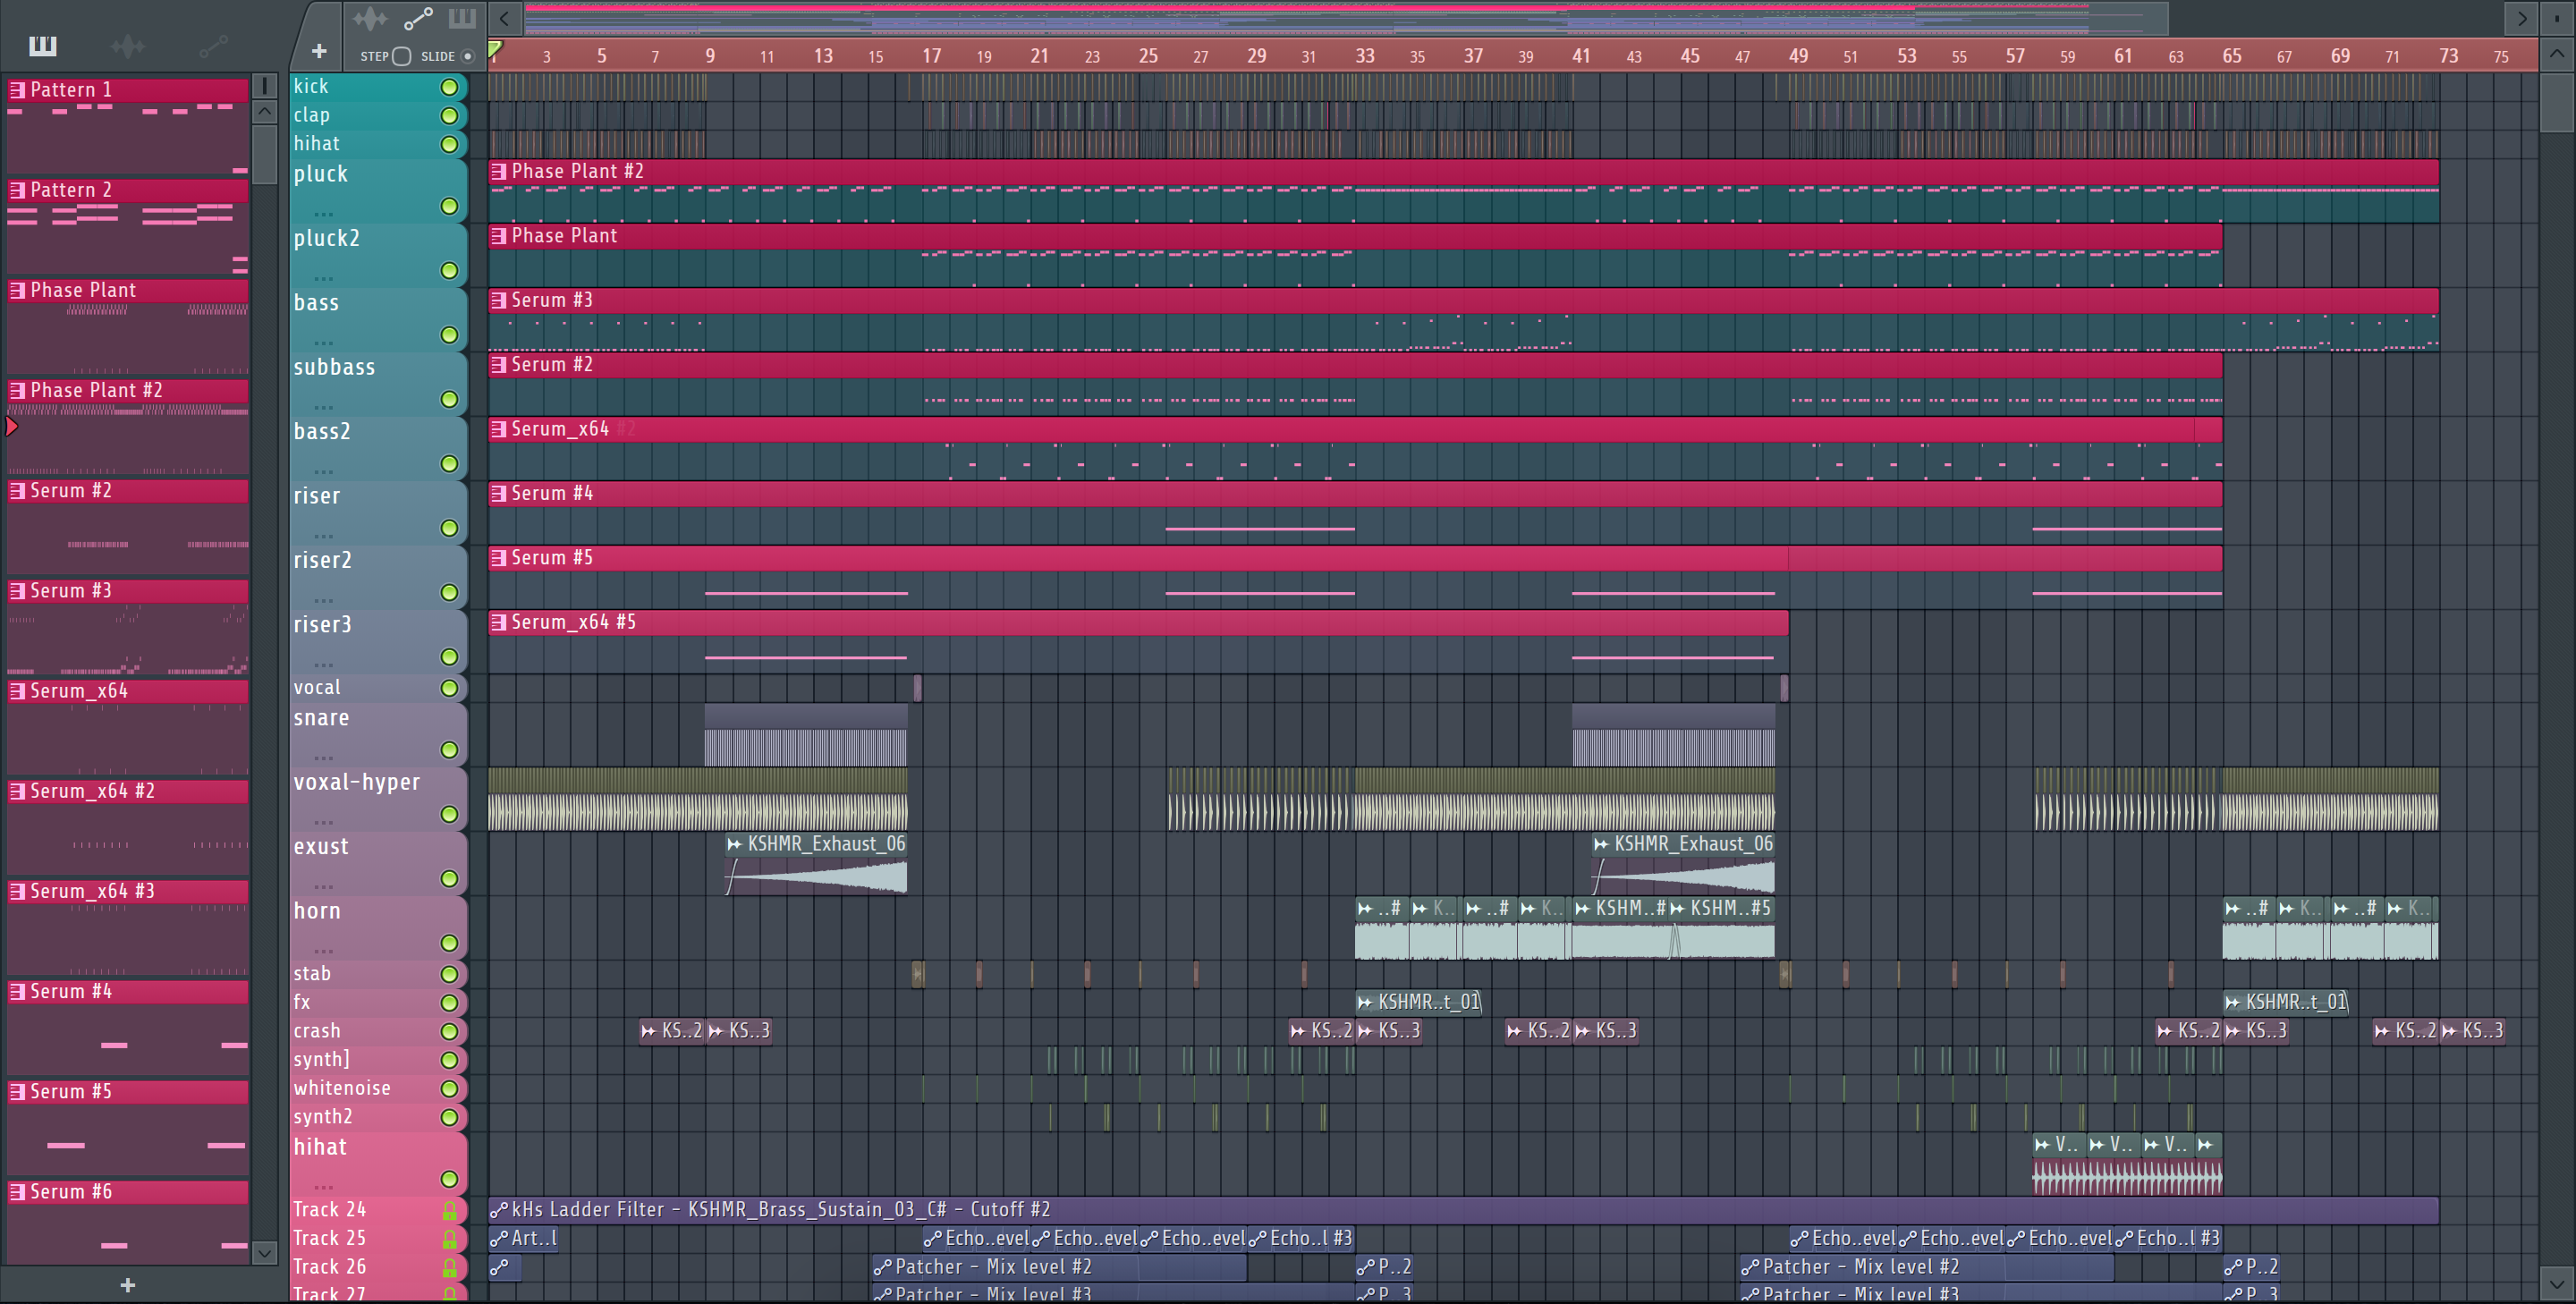Mute the voxal-hyper track
The width and height of the screenshot is (2576, 1304).
coord(449,814)
